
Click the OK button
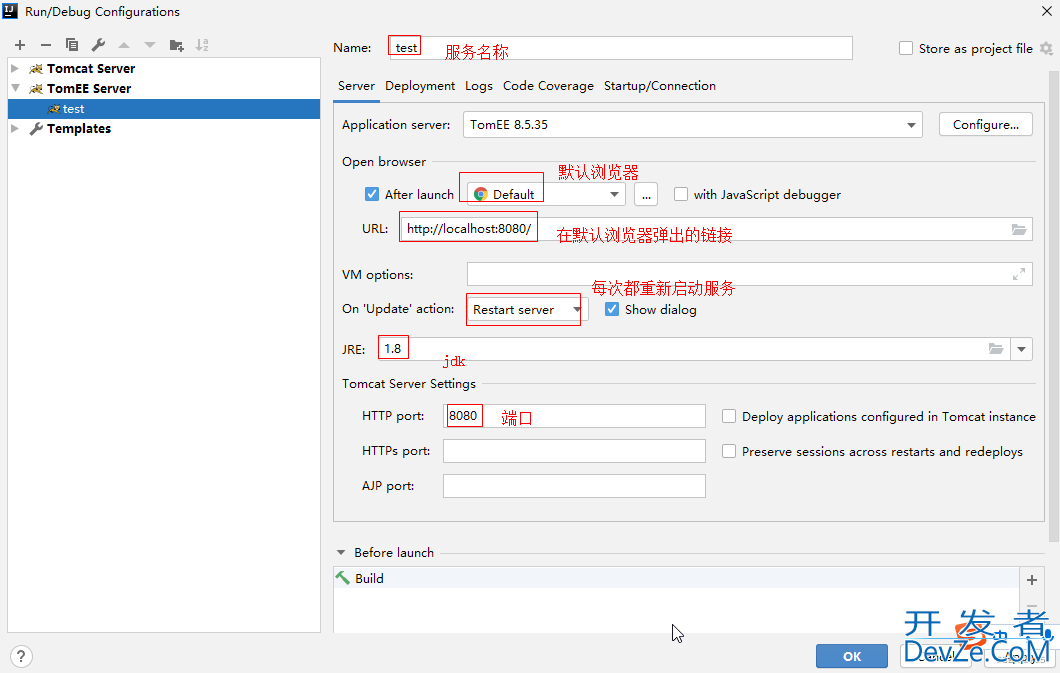[x=852, y=656]
